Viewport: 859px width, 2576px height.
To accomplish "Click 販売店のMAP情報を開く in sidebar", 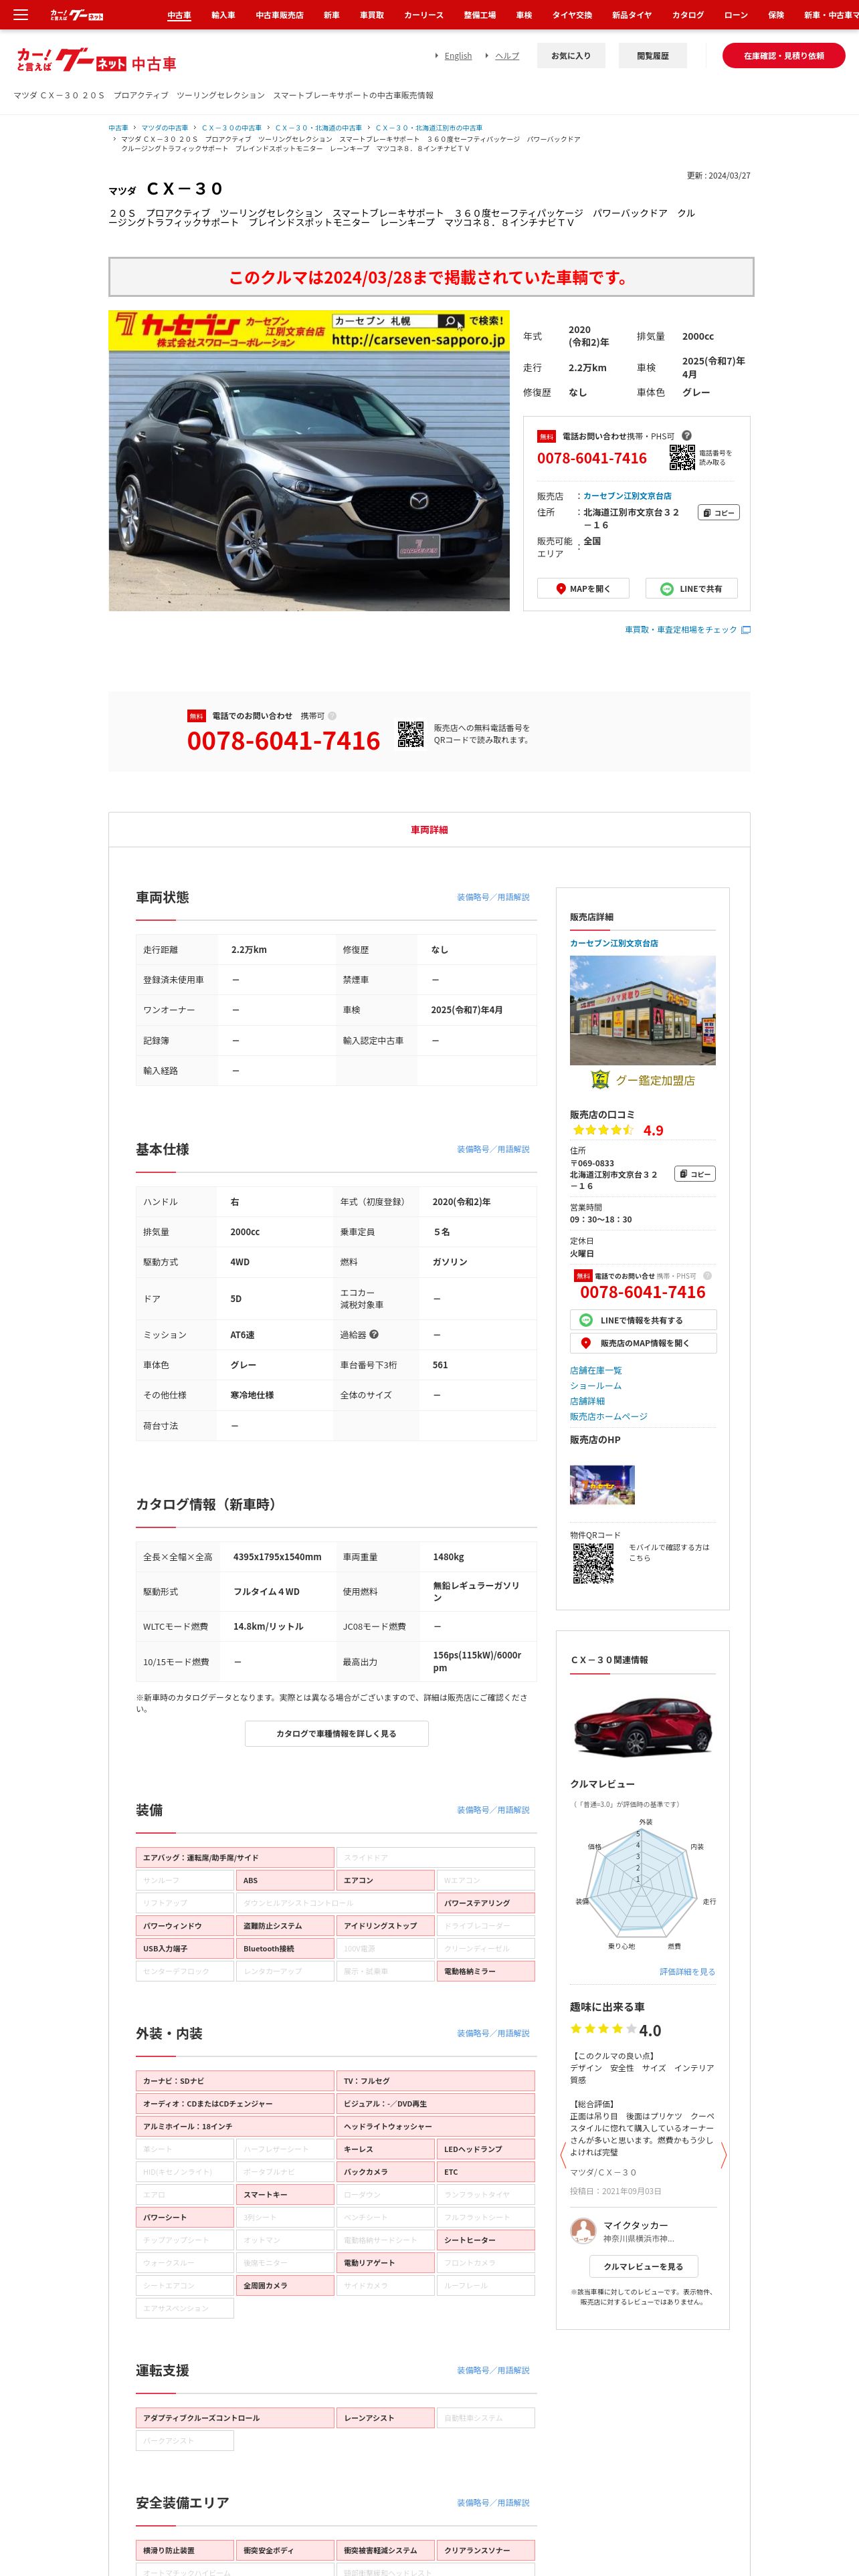I will point(643,1343).
